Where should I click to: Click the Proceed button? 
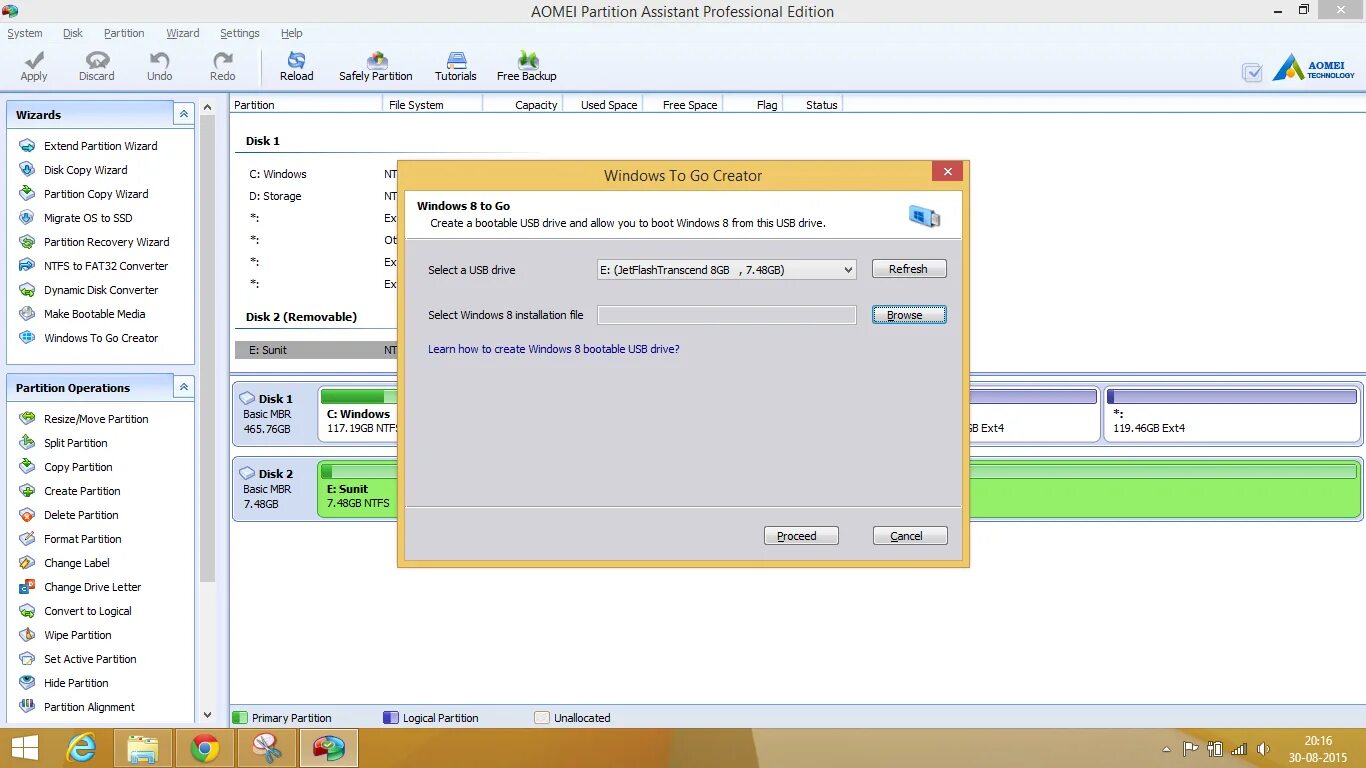801,536
